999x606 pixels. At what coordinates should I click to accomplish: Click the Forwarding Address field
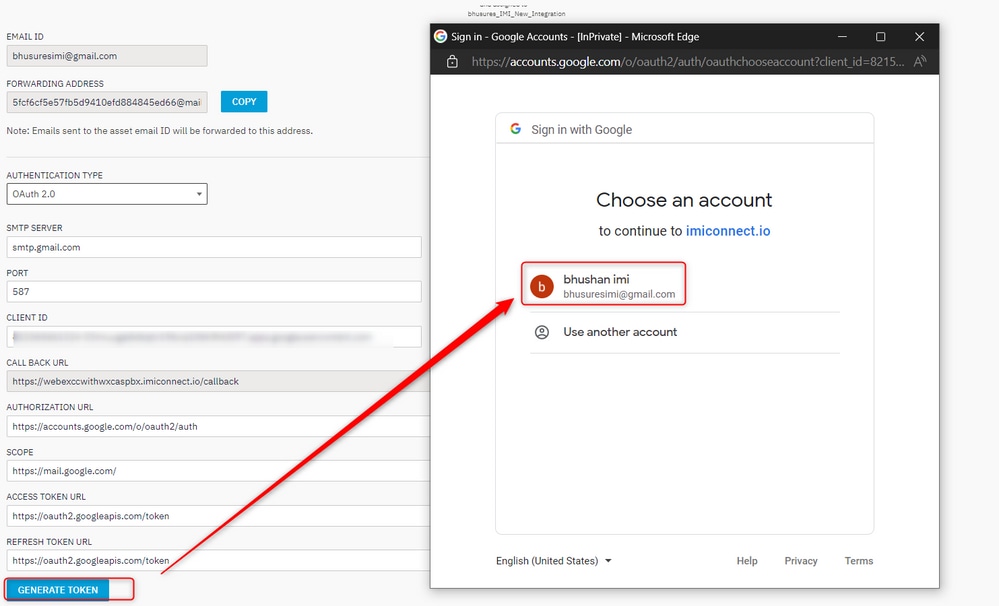[x=107, y=102]
